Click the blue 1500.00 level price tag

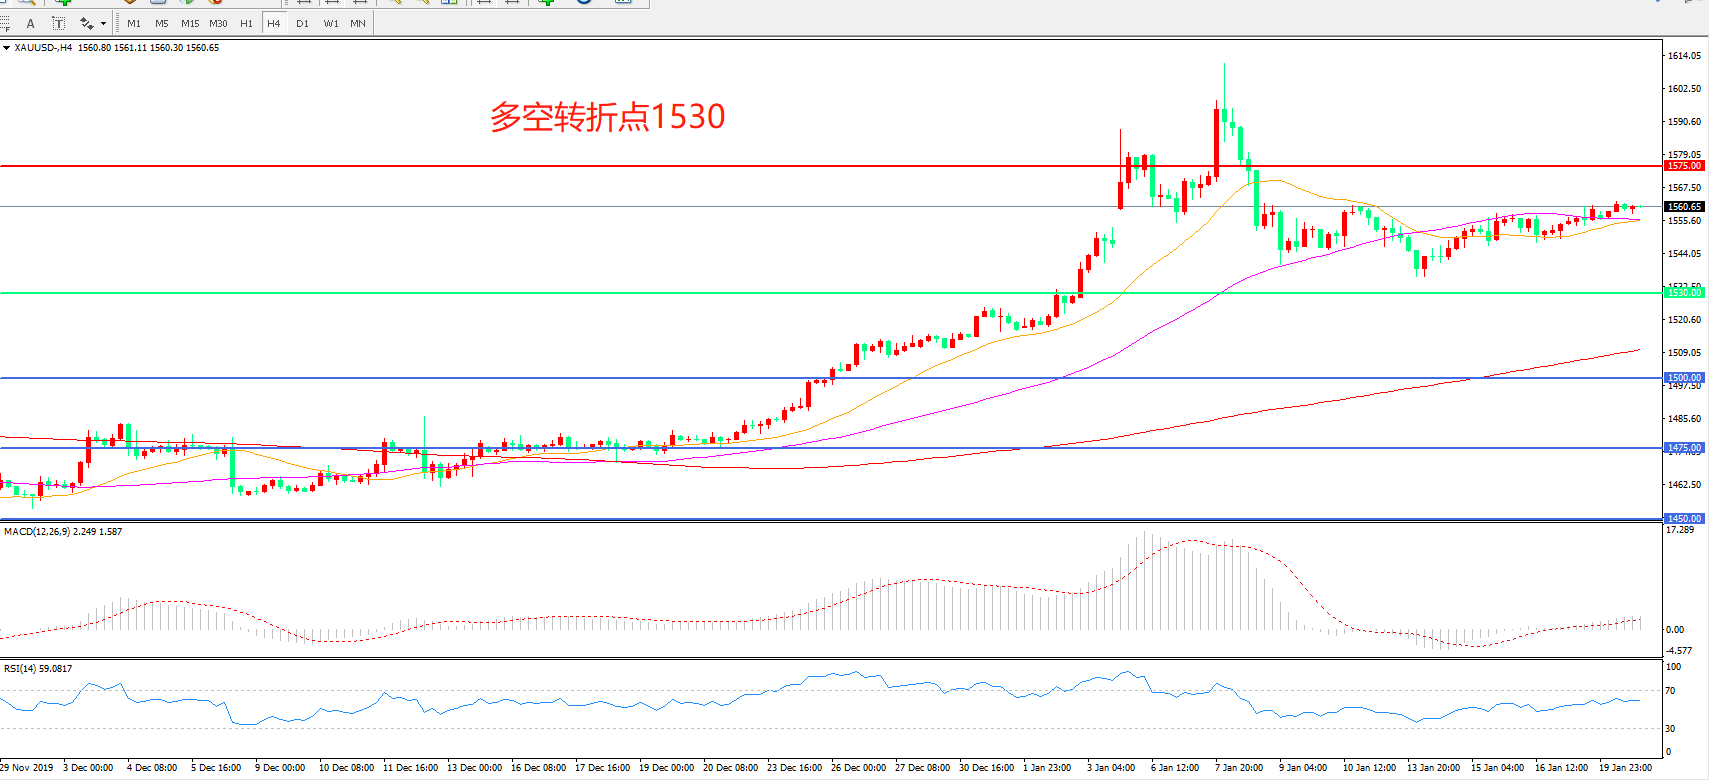pyautogui.click(x=1683, y=378)
